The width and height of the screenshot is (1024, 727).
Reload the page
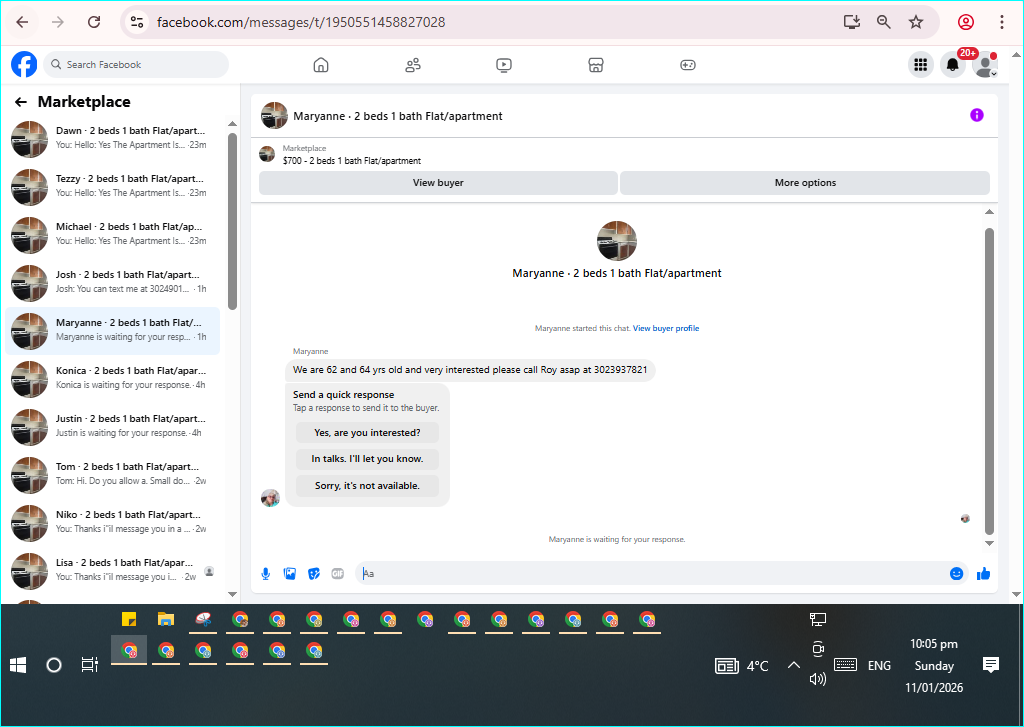[x=94, y=22]
